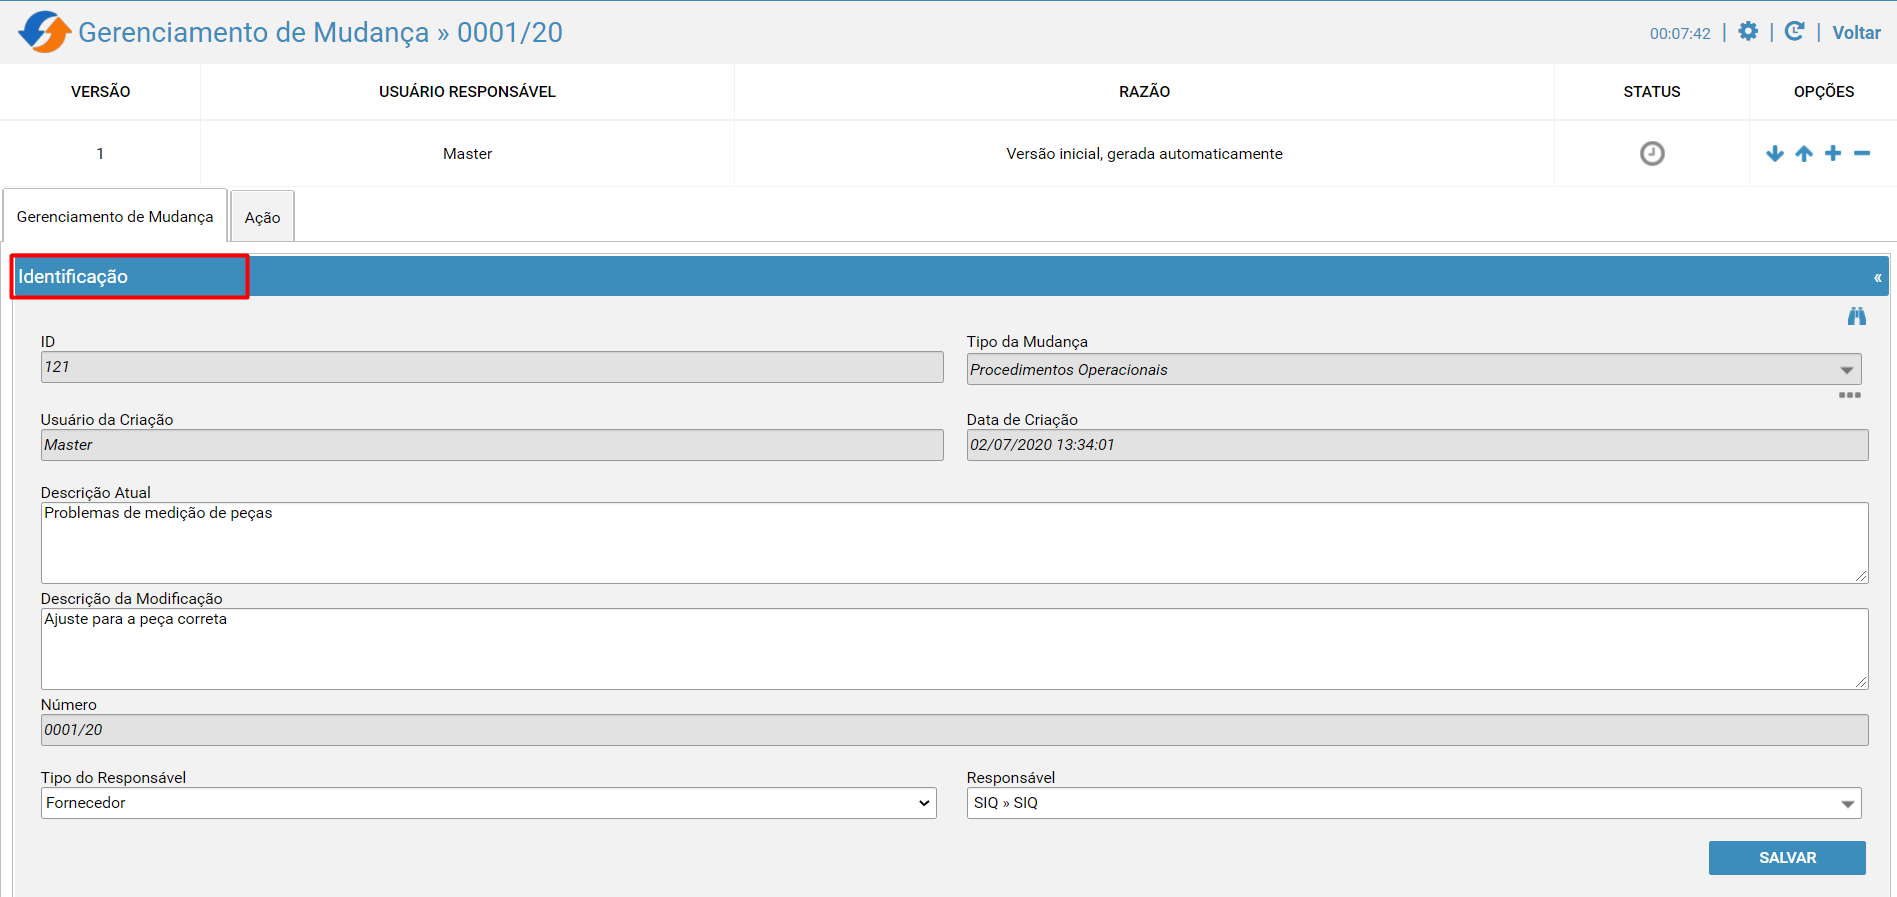
Task: Click the RAZÃO column header
Action: [1144, 92]
